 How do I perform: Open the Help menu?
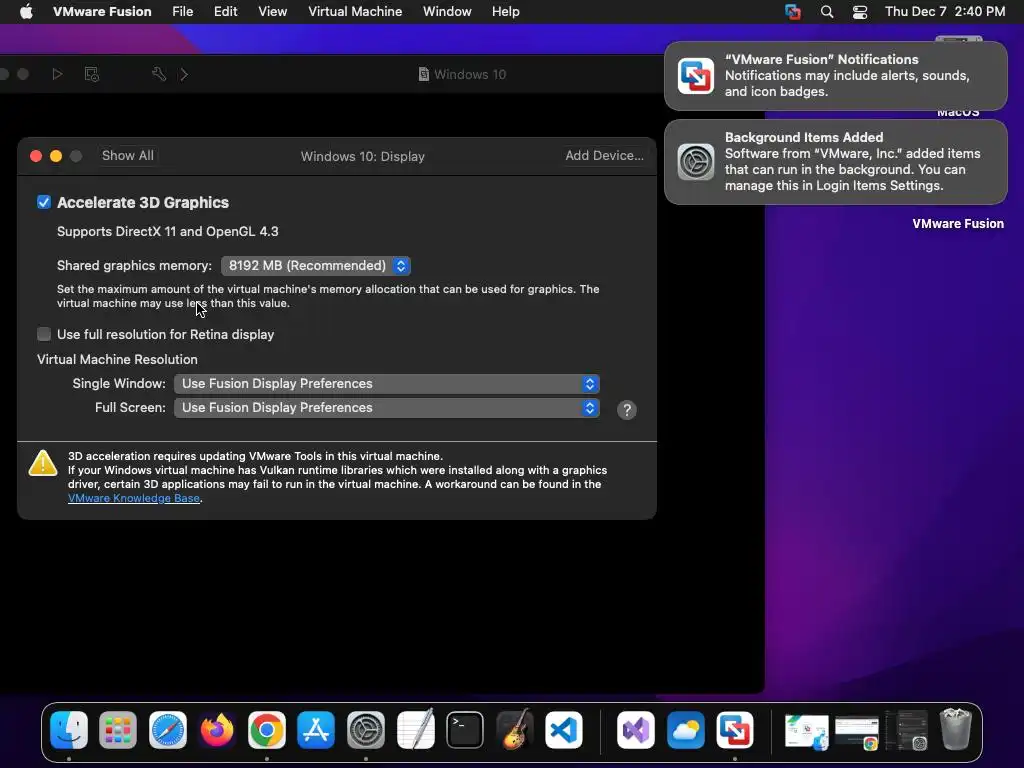505,12
